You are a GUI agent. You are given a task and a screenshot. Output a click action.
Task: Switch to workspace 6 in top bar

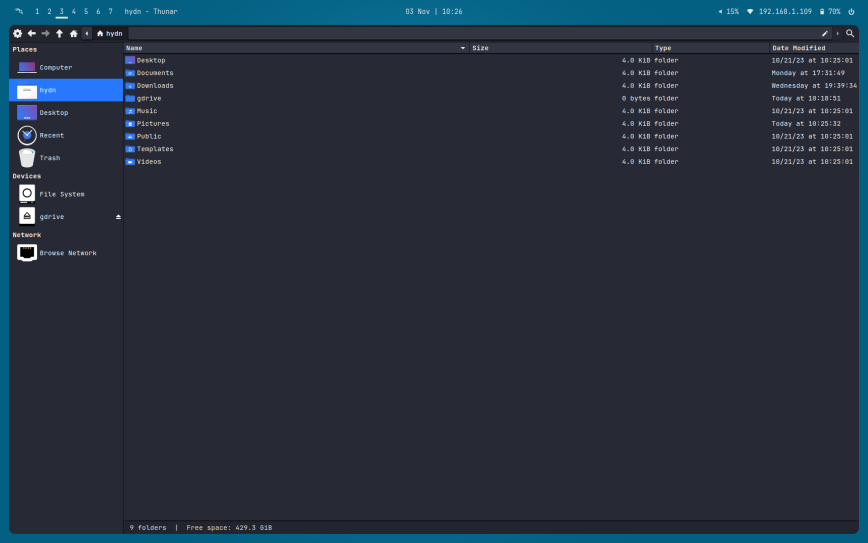click(98, 12)
